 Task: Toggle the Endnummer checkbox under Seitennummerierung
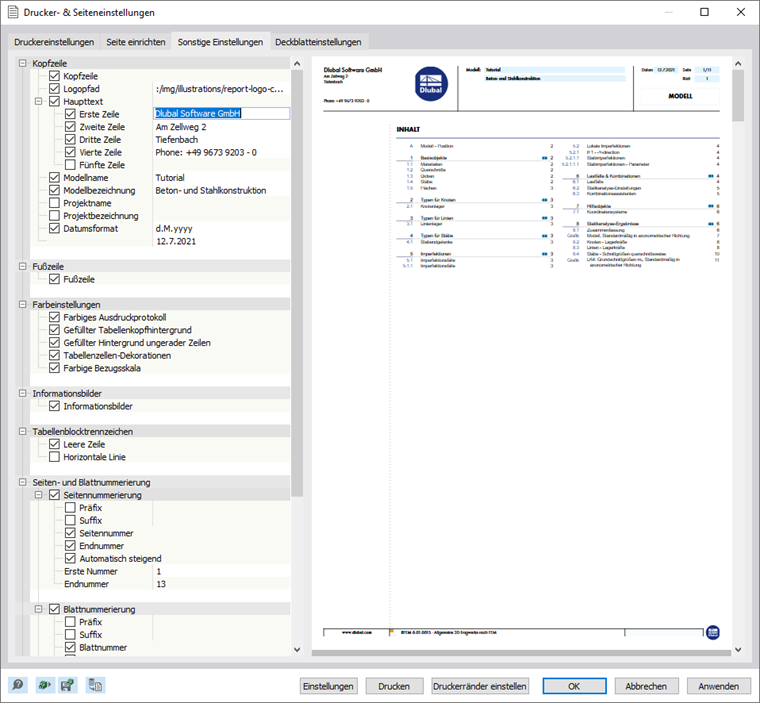click(70, 546)
